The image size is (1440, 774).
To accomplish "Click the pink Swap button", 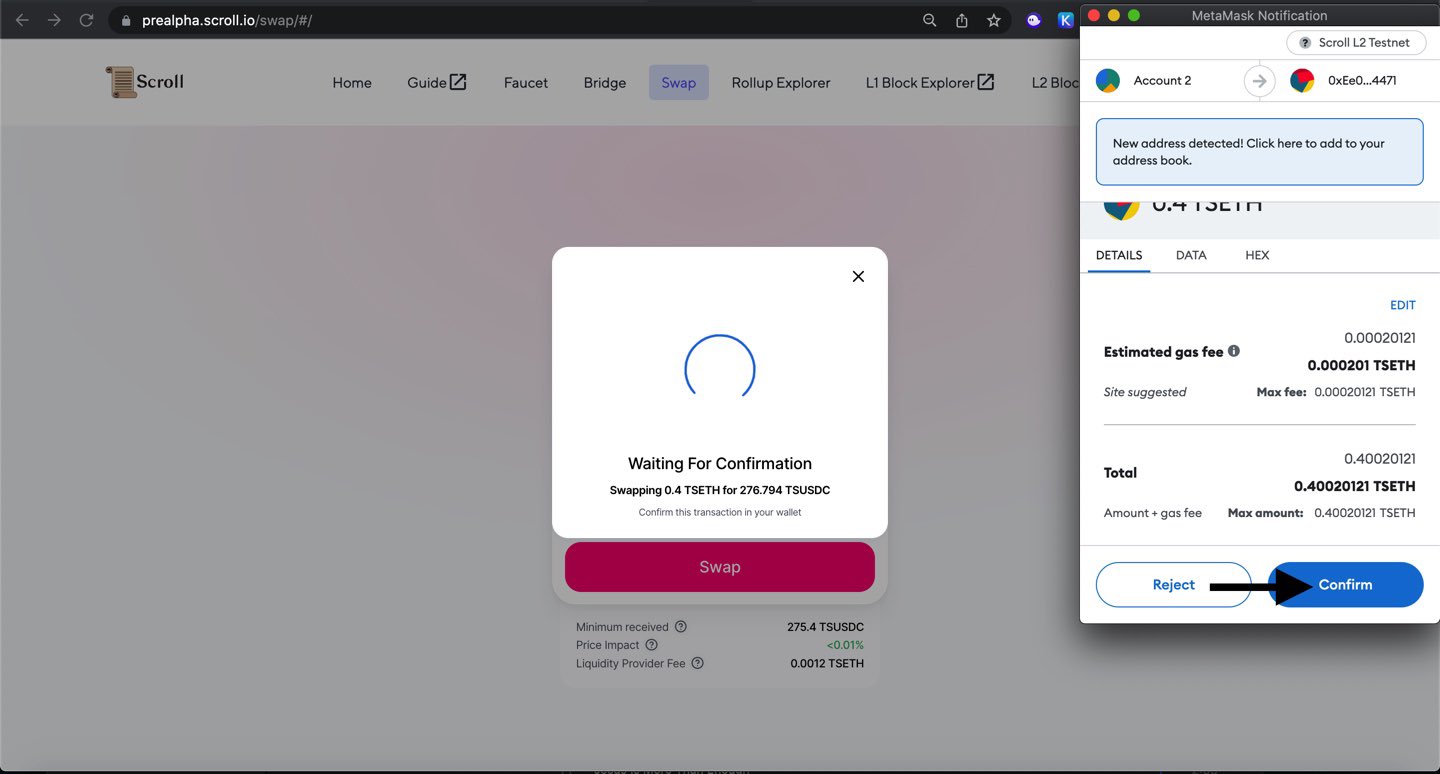I will click(720, 567).
